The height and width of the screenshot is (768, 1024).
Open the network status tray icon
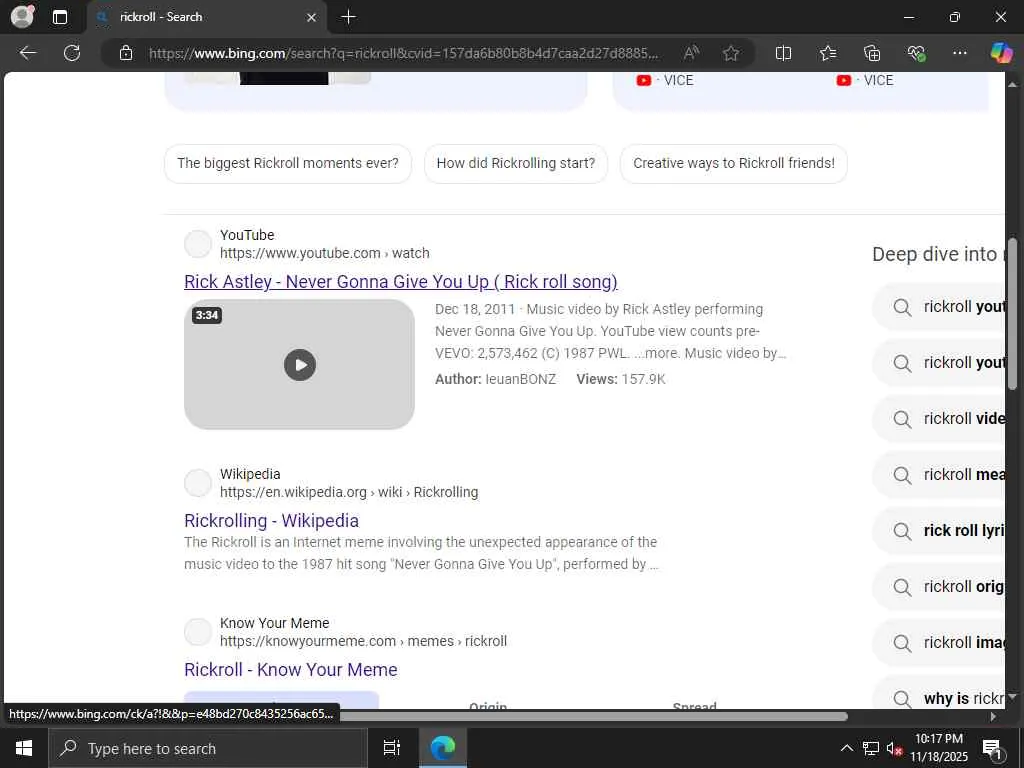tap(871, 748)
